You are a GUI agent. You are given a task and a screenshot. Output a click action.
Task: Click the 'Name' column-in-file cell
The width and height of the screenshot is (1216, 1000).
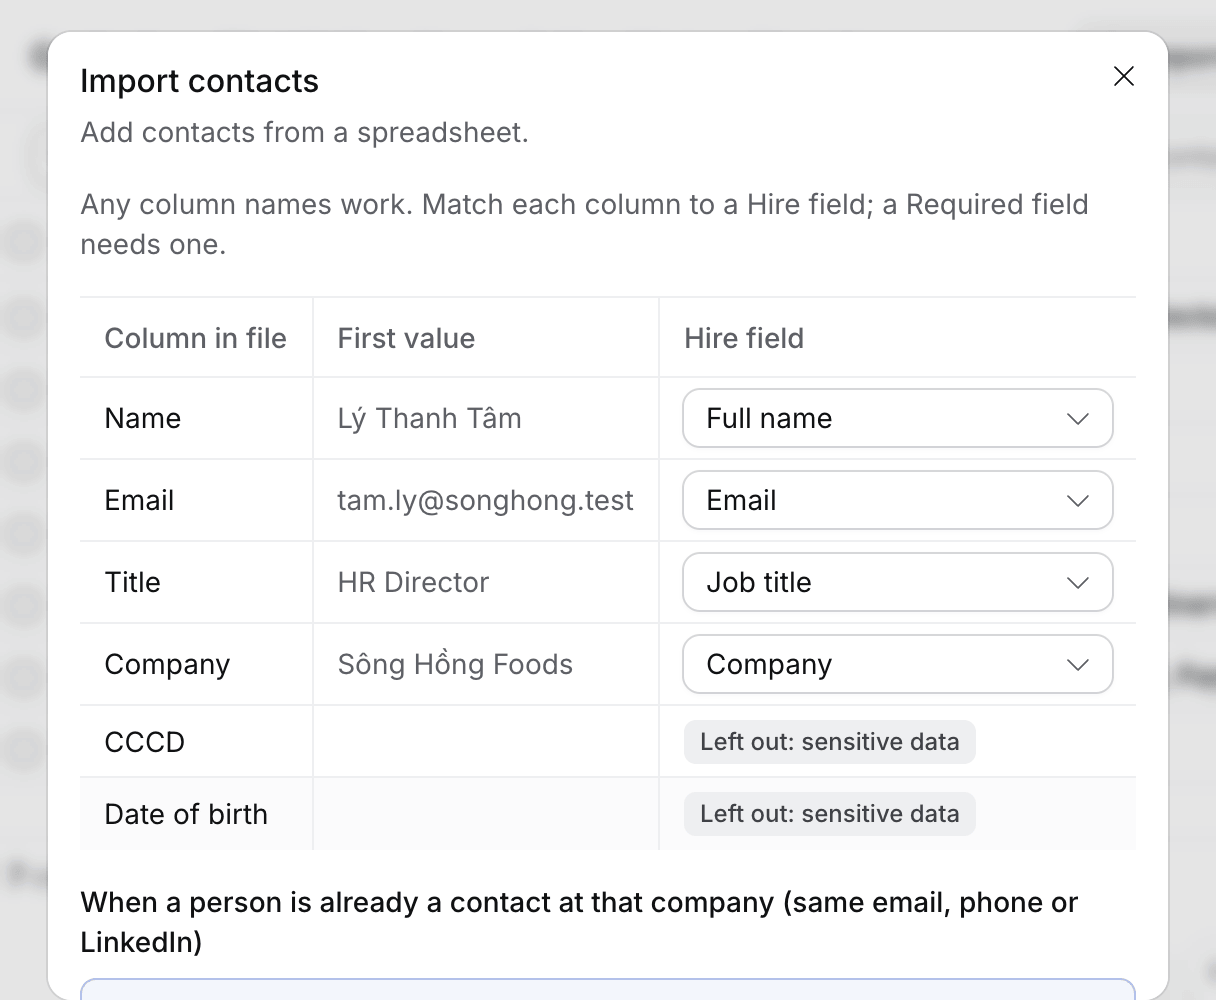pyautogui.click(x=196, y=418)
